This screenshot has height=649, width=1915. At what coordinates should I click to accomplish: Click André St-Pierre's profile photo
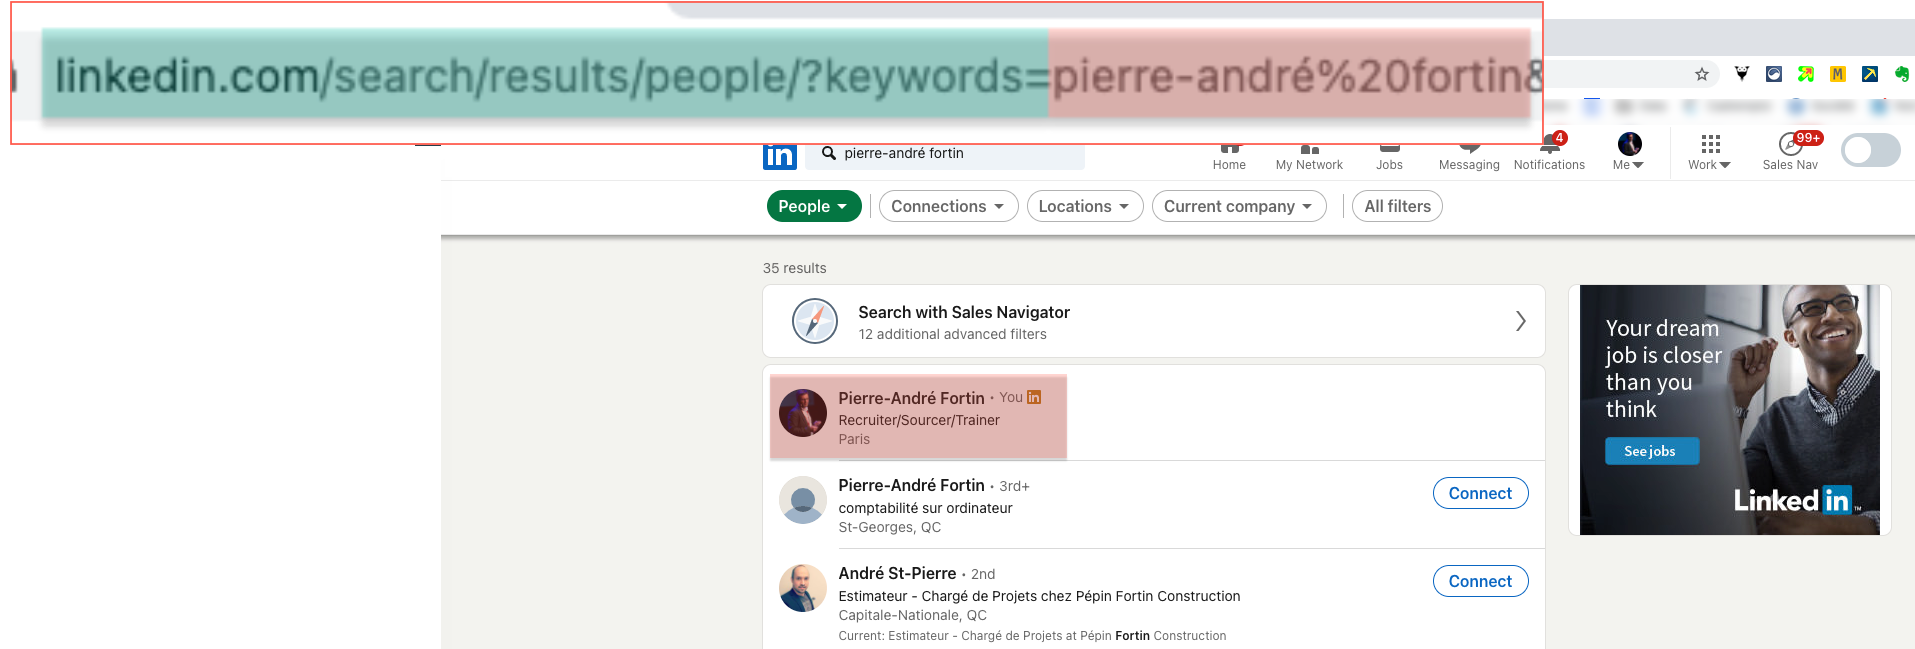pos(802,588)
